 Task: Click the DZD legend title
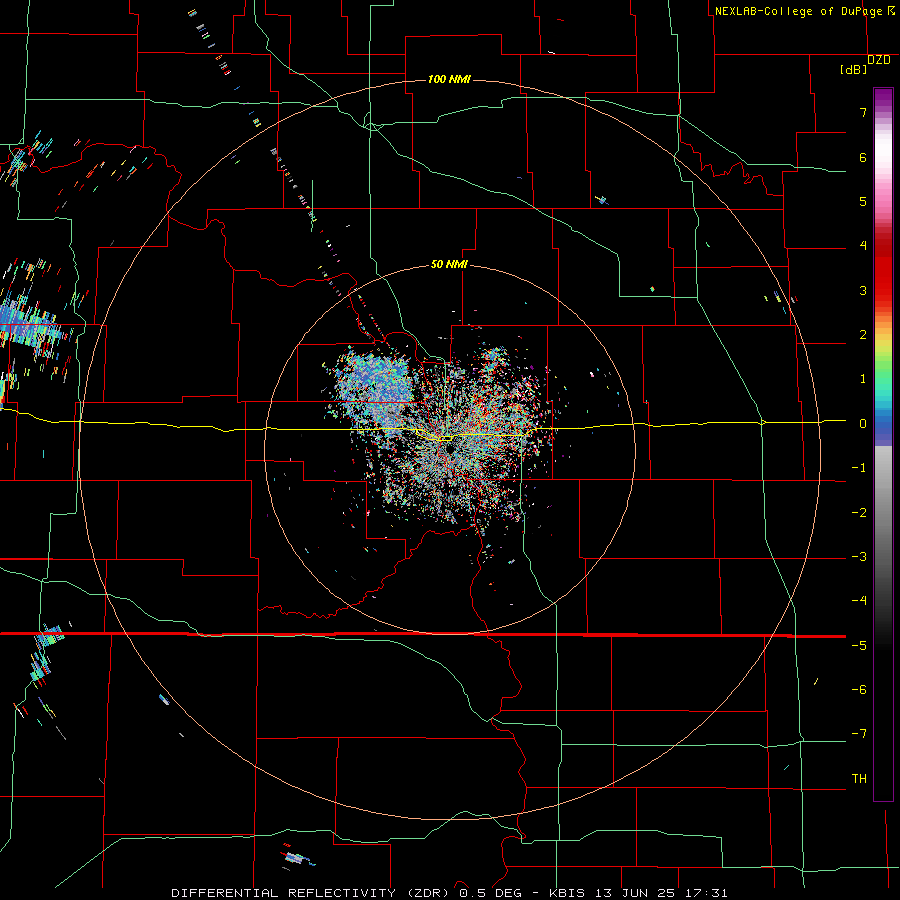click(x=879, y=60)
